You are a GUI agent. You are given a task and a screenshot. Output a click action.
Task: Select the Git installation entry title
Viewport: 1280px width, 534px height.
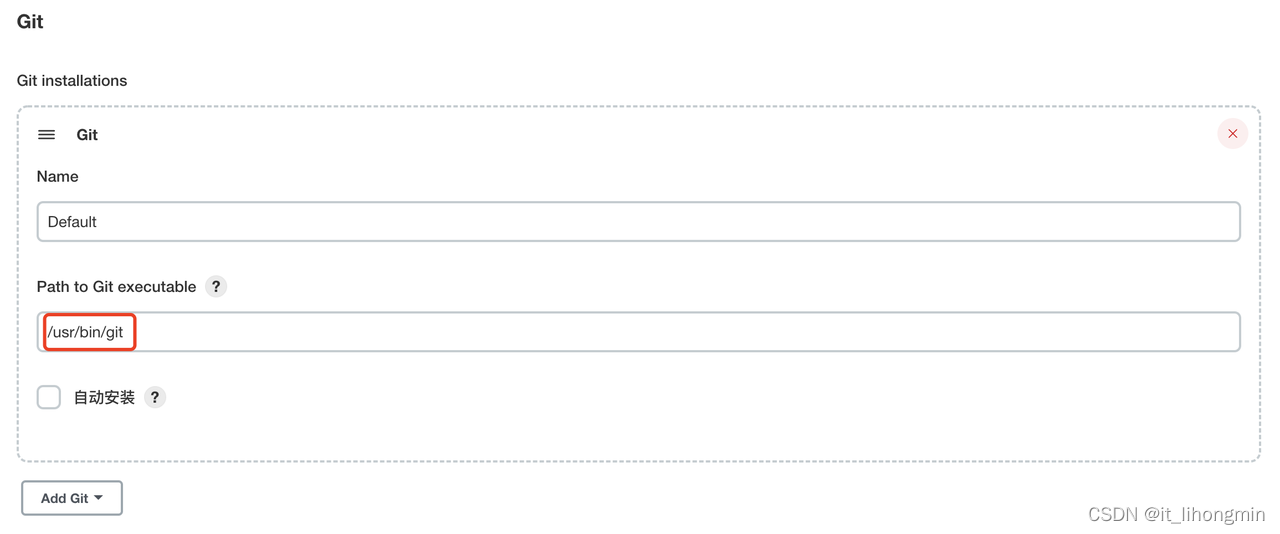[87, 135]
